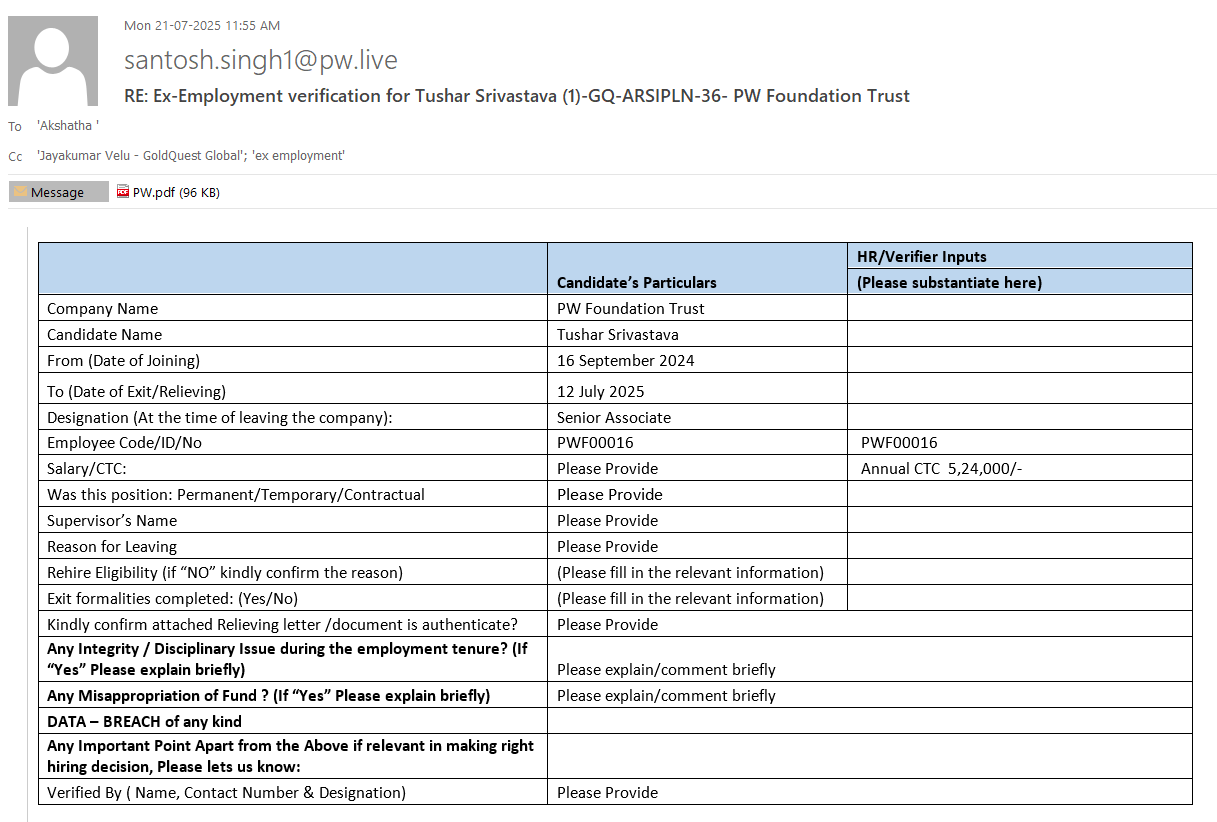Image resolution: width=1217 pixels, height=822 pixels.
Task: Click the 'HR/Verifier Inputs' header cell
Action: (x=1020, y=256)
